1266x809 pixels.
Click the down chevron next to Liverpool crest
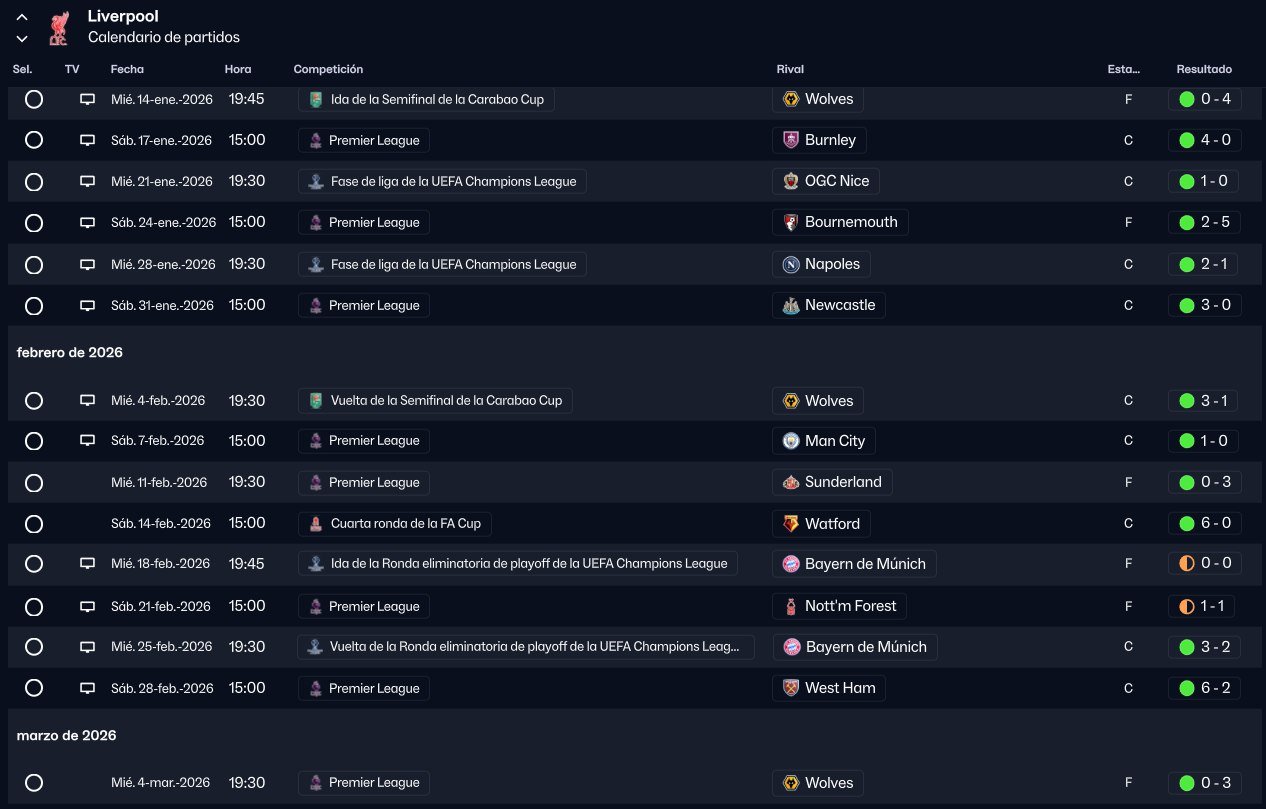pos(22,39)
